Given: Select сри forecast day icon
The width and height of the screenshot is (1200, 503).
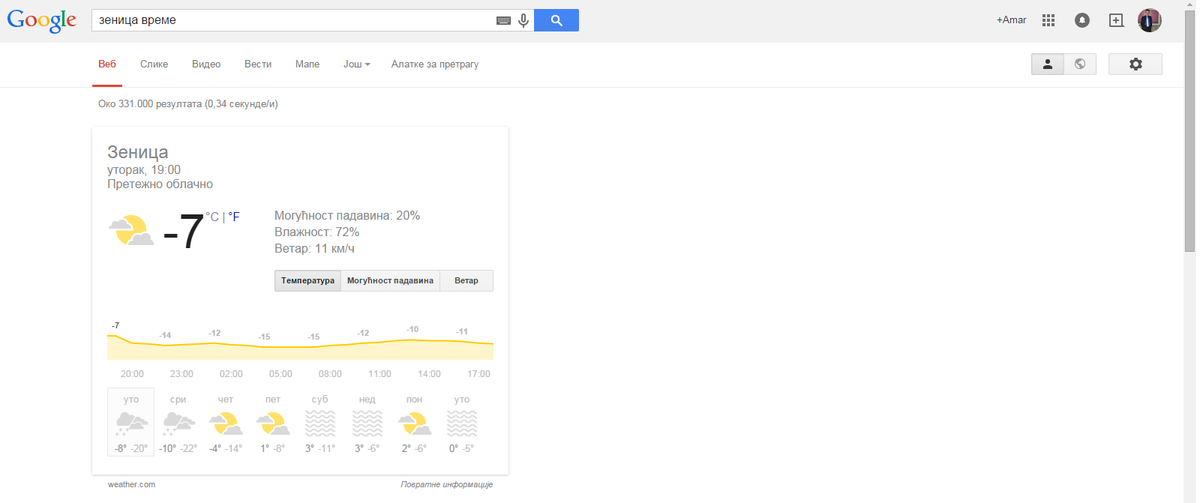Looking at the screenshot, I should pyautogui.click(x=178, y=423).
